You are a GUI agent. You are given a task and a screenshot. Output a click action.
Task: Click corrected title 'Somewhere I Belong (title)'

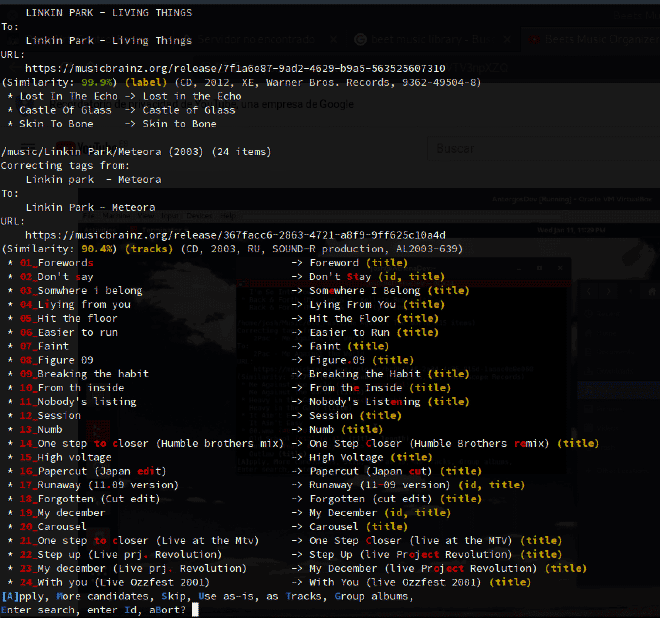389,290
